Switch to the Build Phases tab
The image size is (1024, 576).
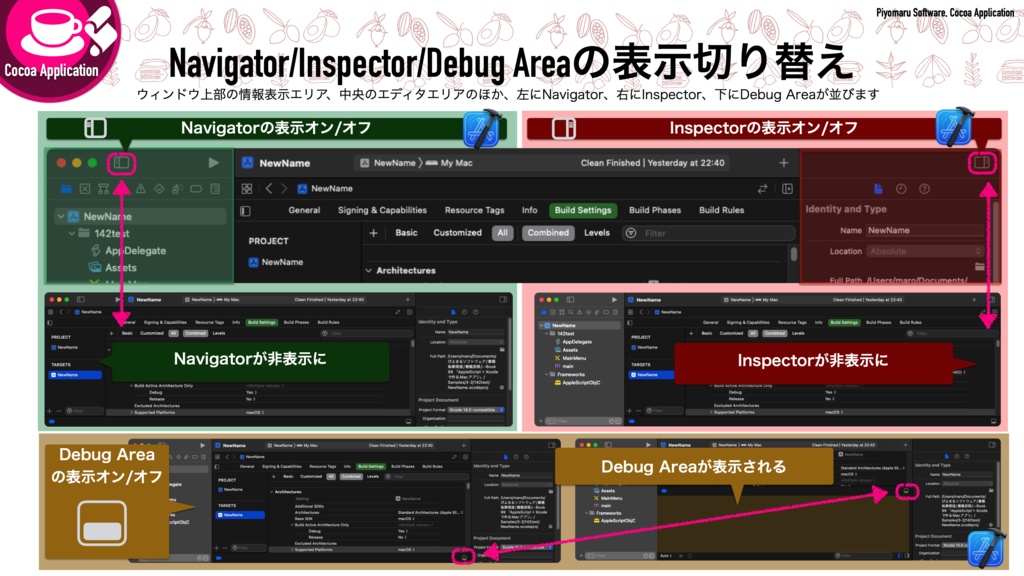[x=654, y=210]
